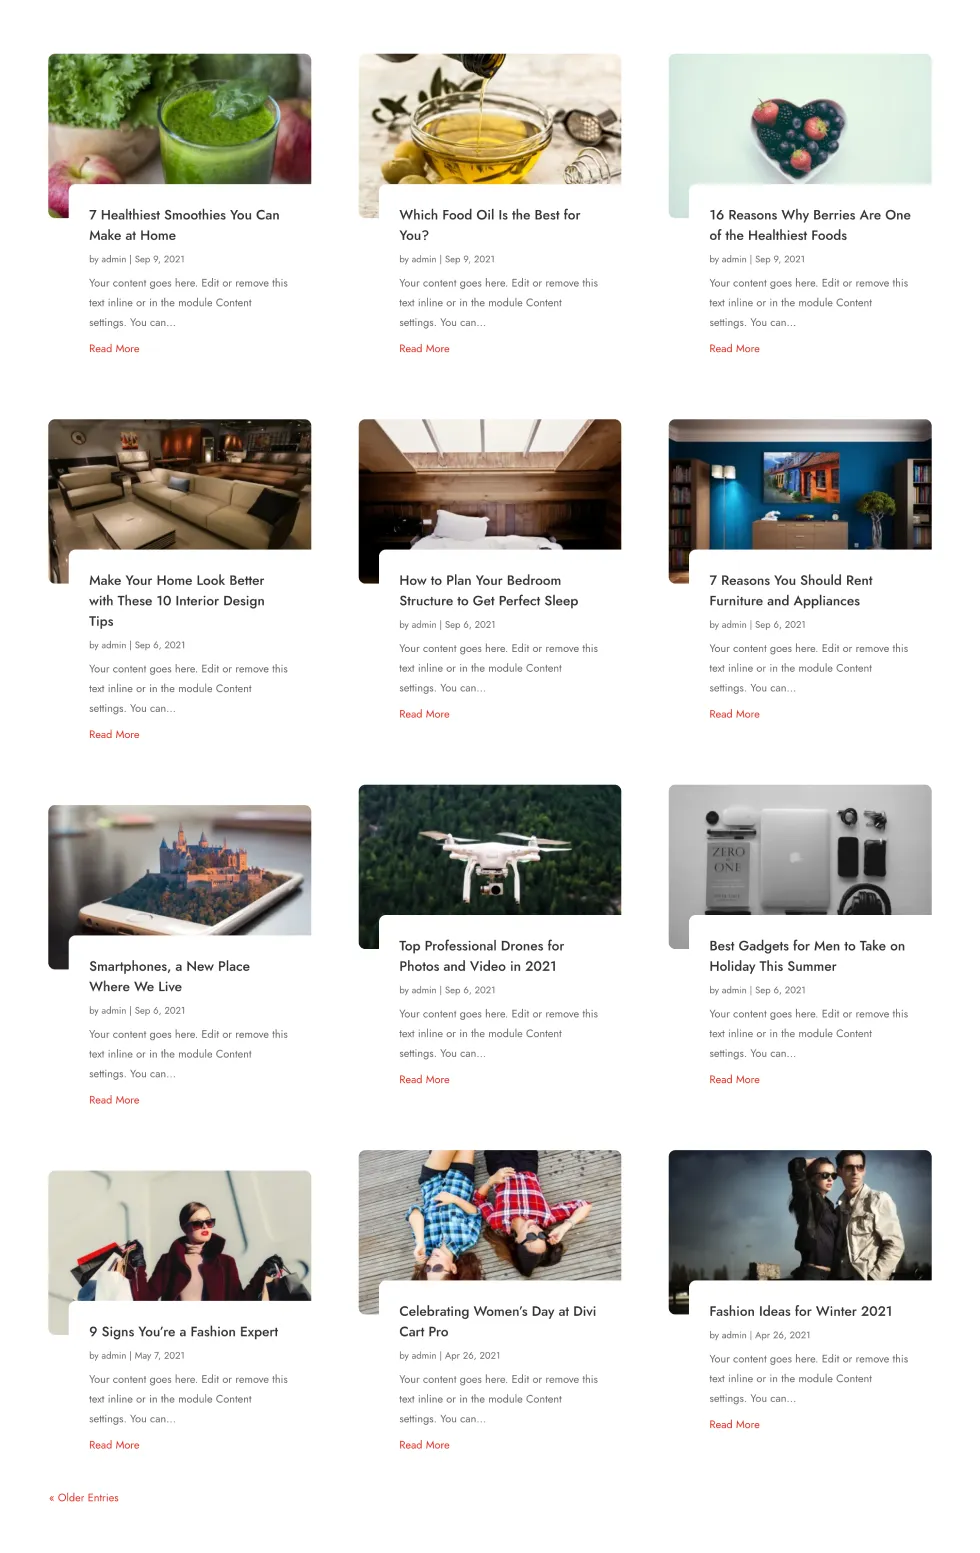This screenshot has width=980, height=1553.
Task: Open the food oil bowl image
Action: pos(490,119)
